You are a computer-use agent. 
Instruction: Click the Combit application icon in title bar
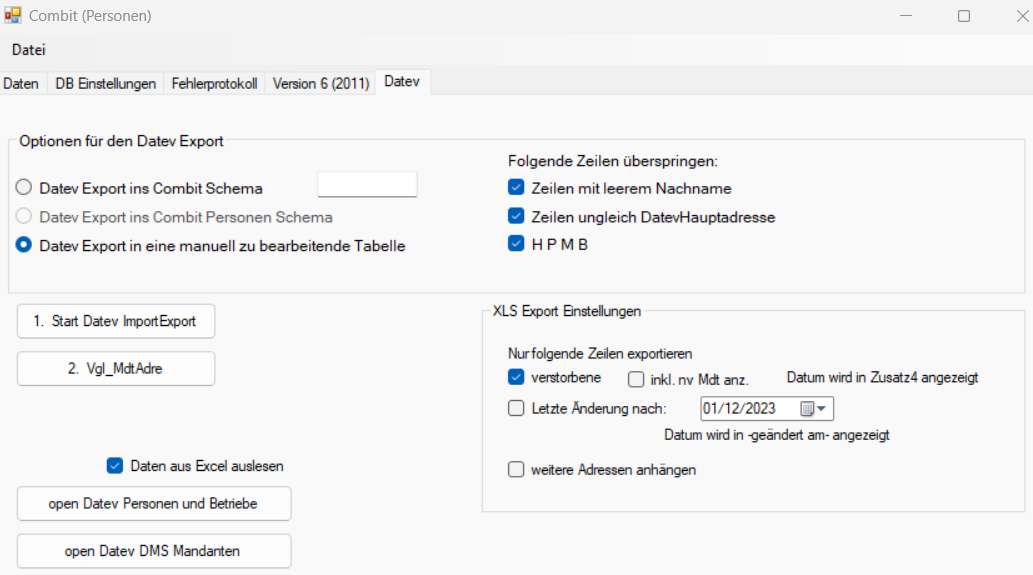[13, 15]
